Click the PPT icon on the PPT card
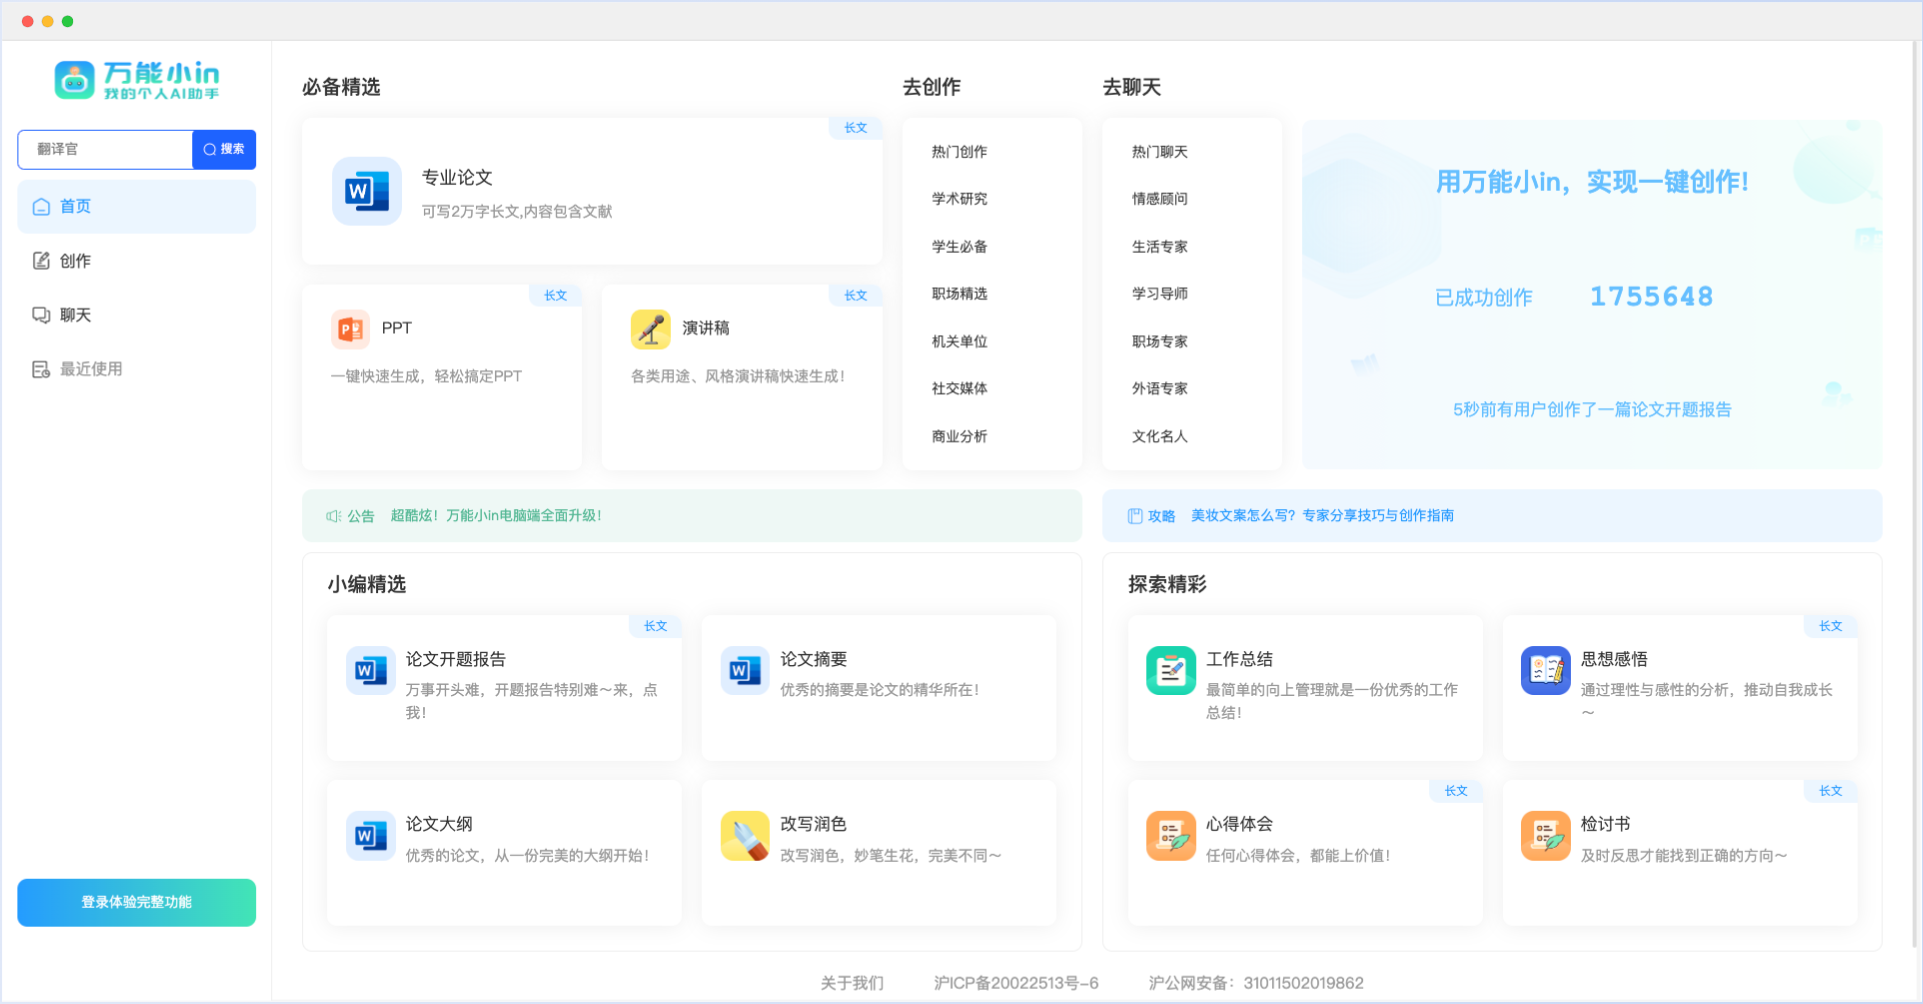The width and height of the screenshot is (1923, 1004). tap(350, 328)
